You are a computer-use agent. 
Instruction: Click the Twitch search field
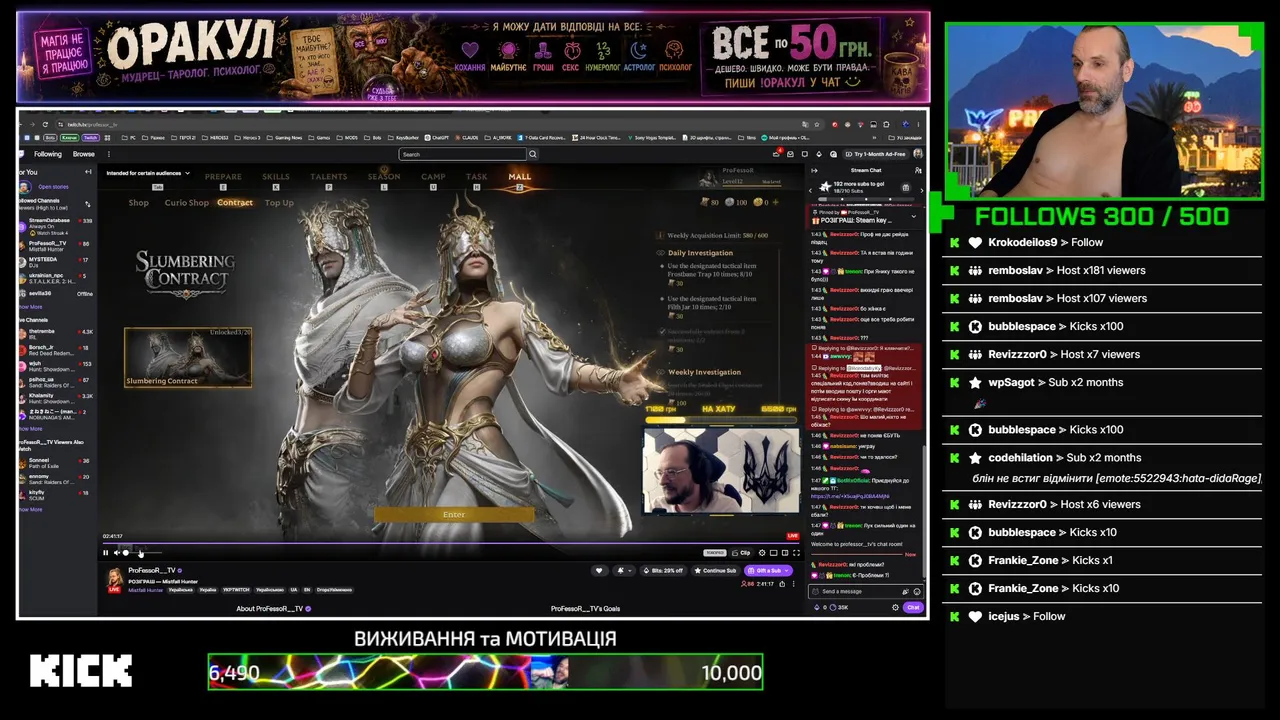462,154
